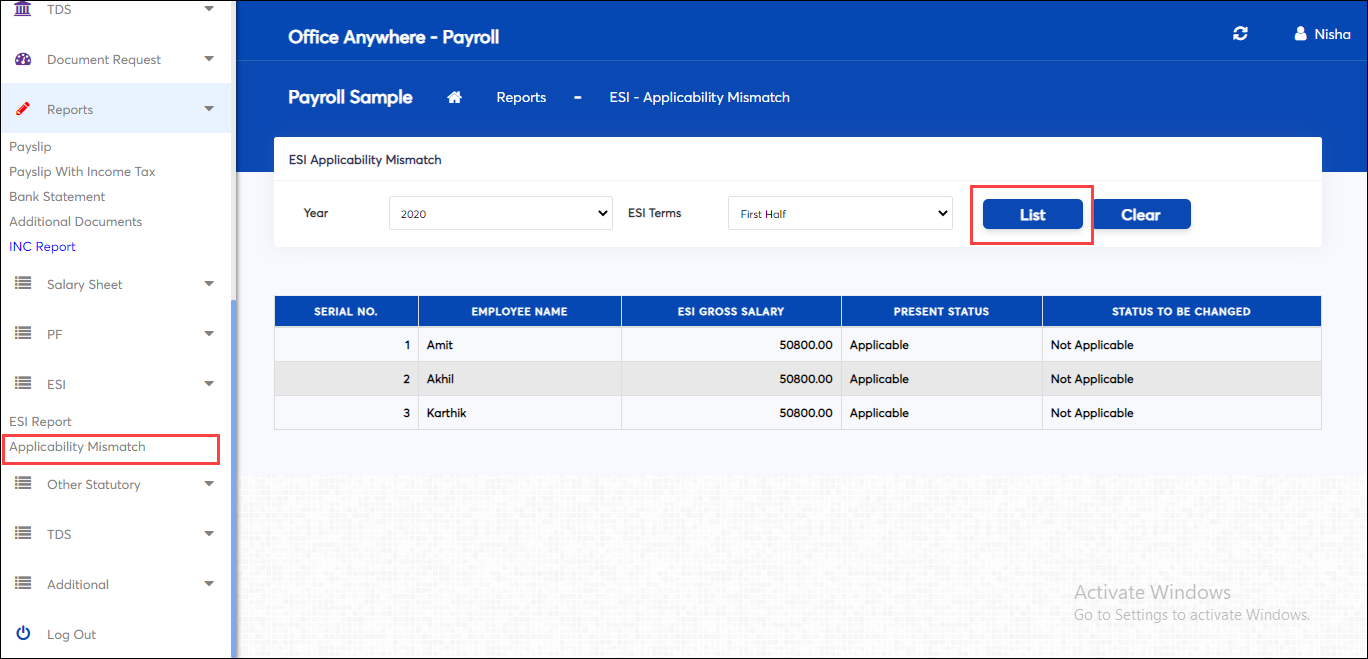Click the ESI Gross Salary column header
The width and height of the screenshot is (1368, 659).
click(x=731, y=311)
